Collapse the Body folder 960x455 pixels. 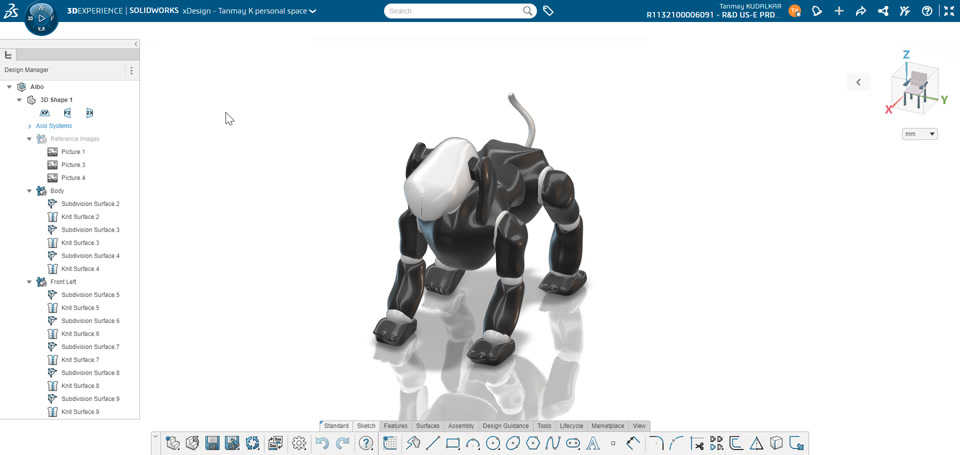[29, 191]
